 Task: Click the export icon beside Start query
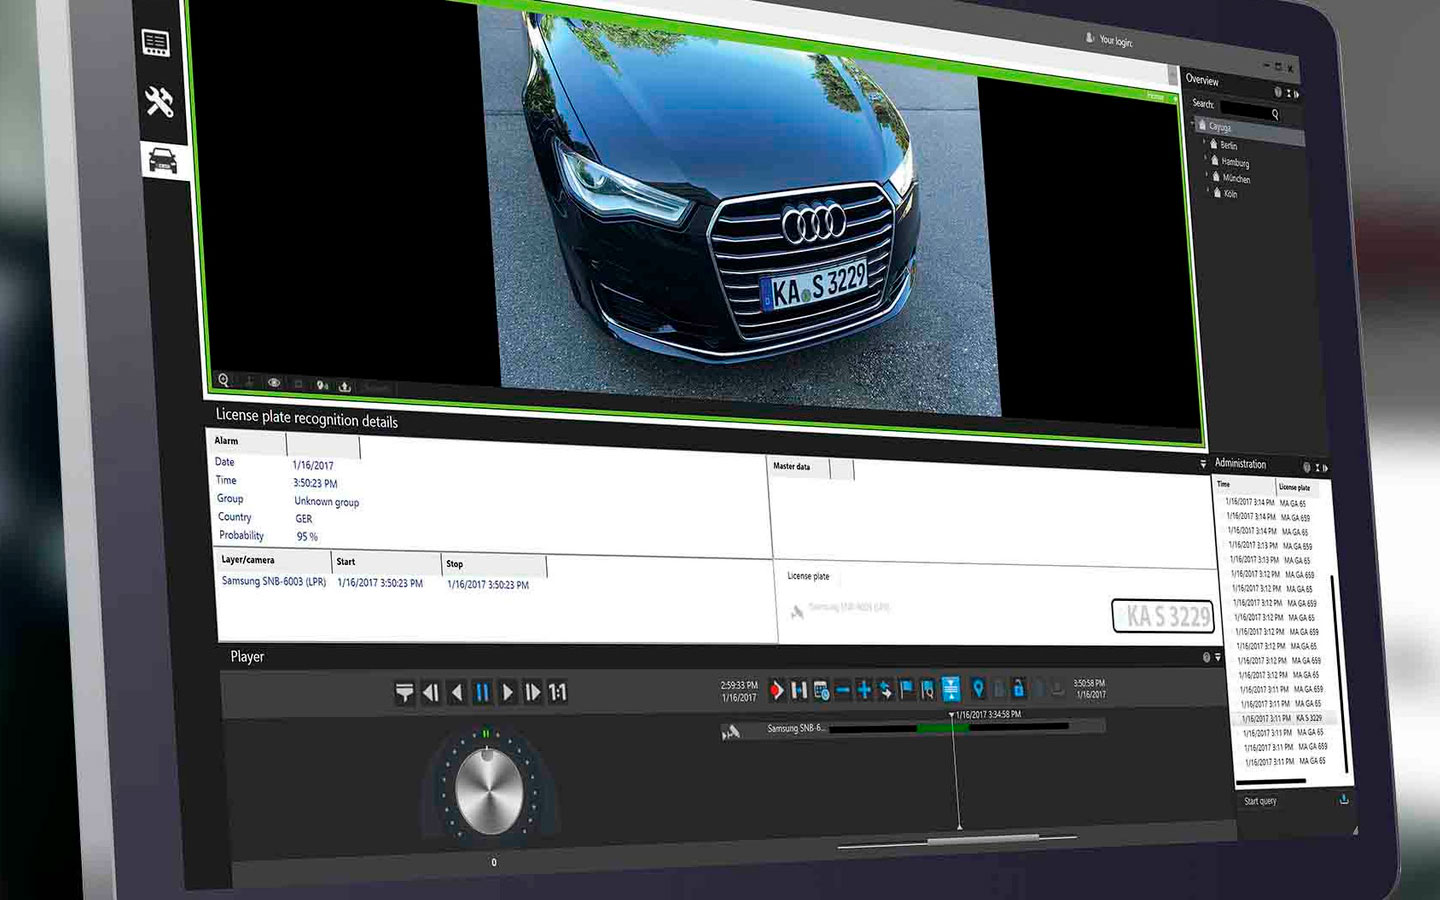click(x=1344, y=799)
